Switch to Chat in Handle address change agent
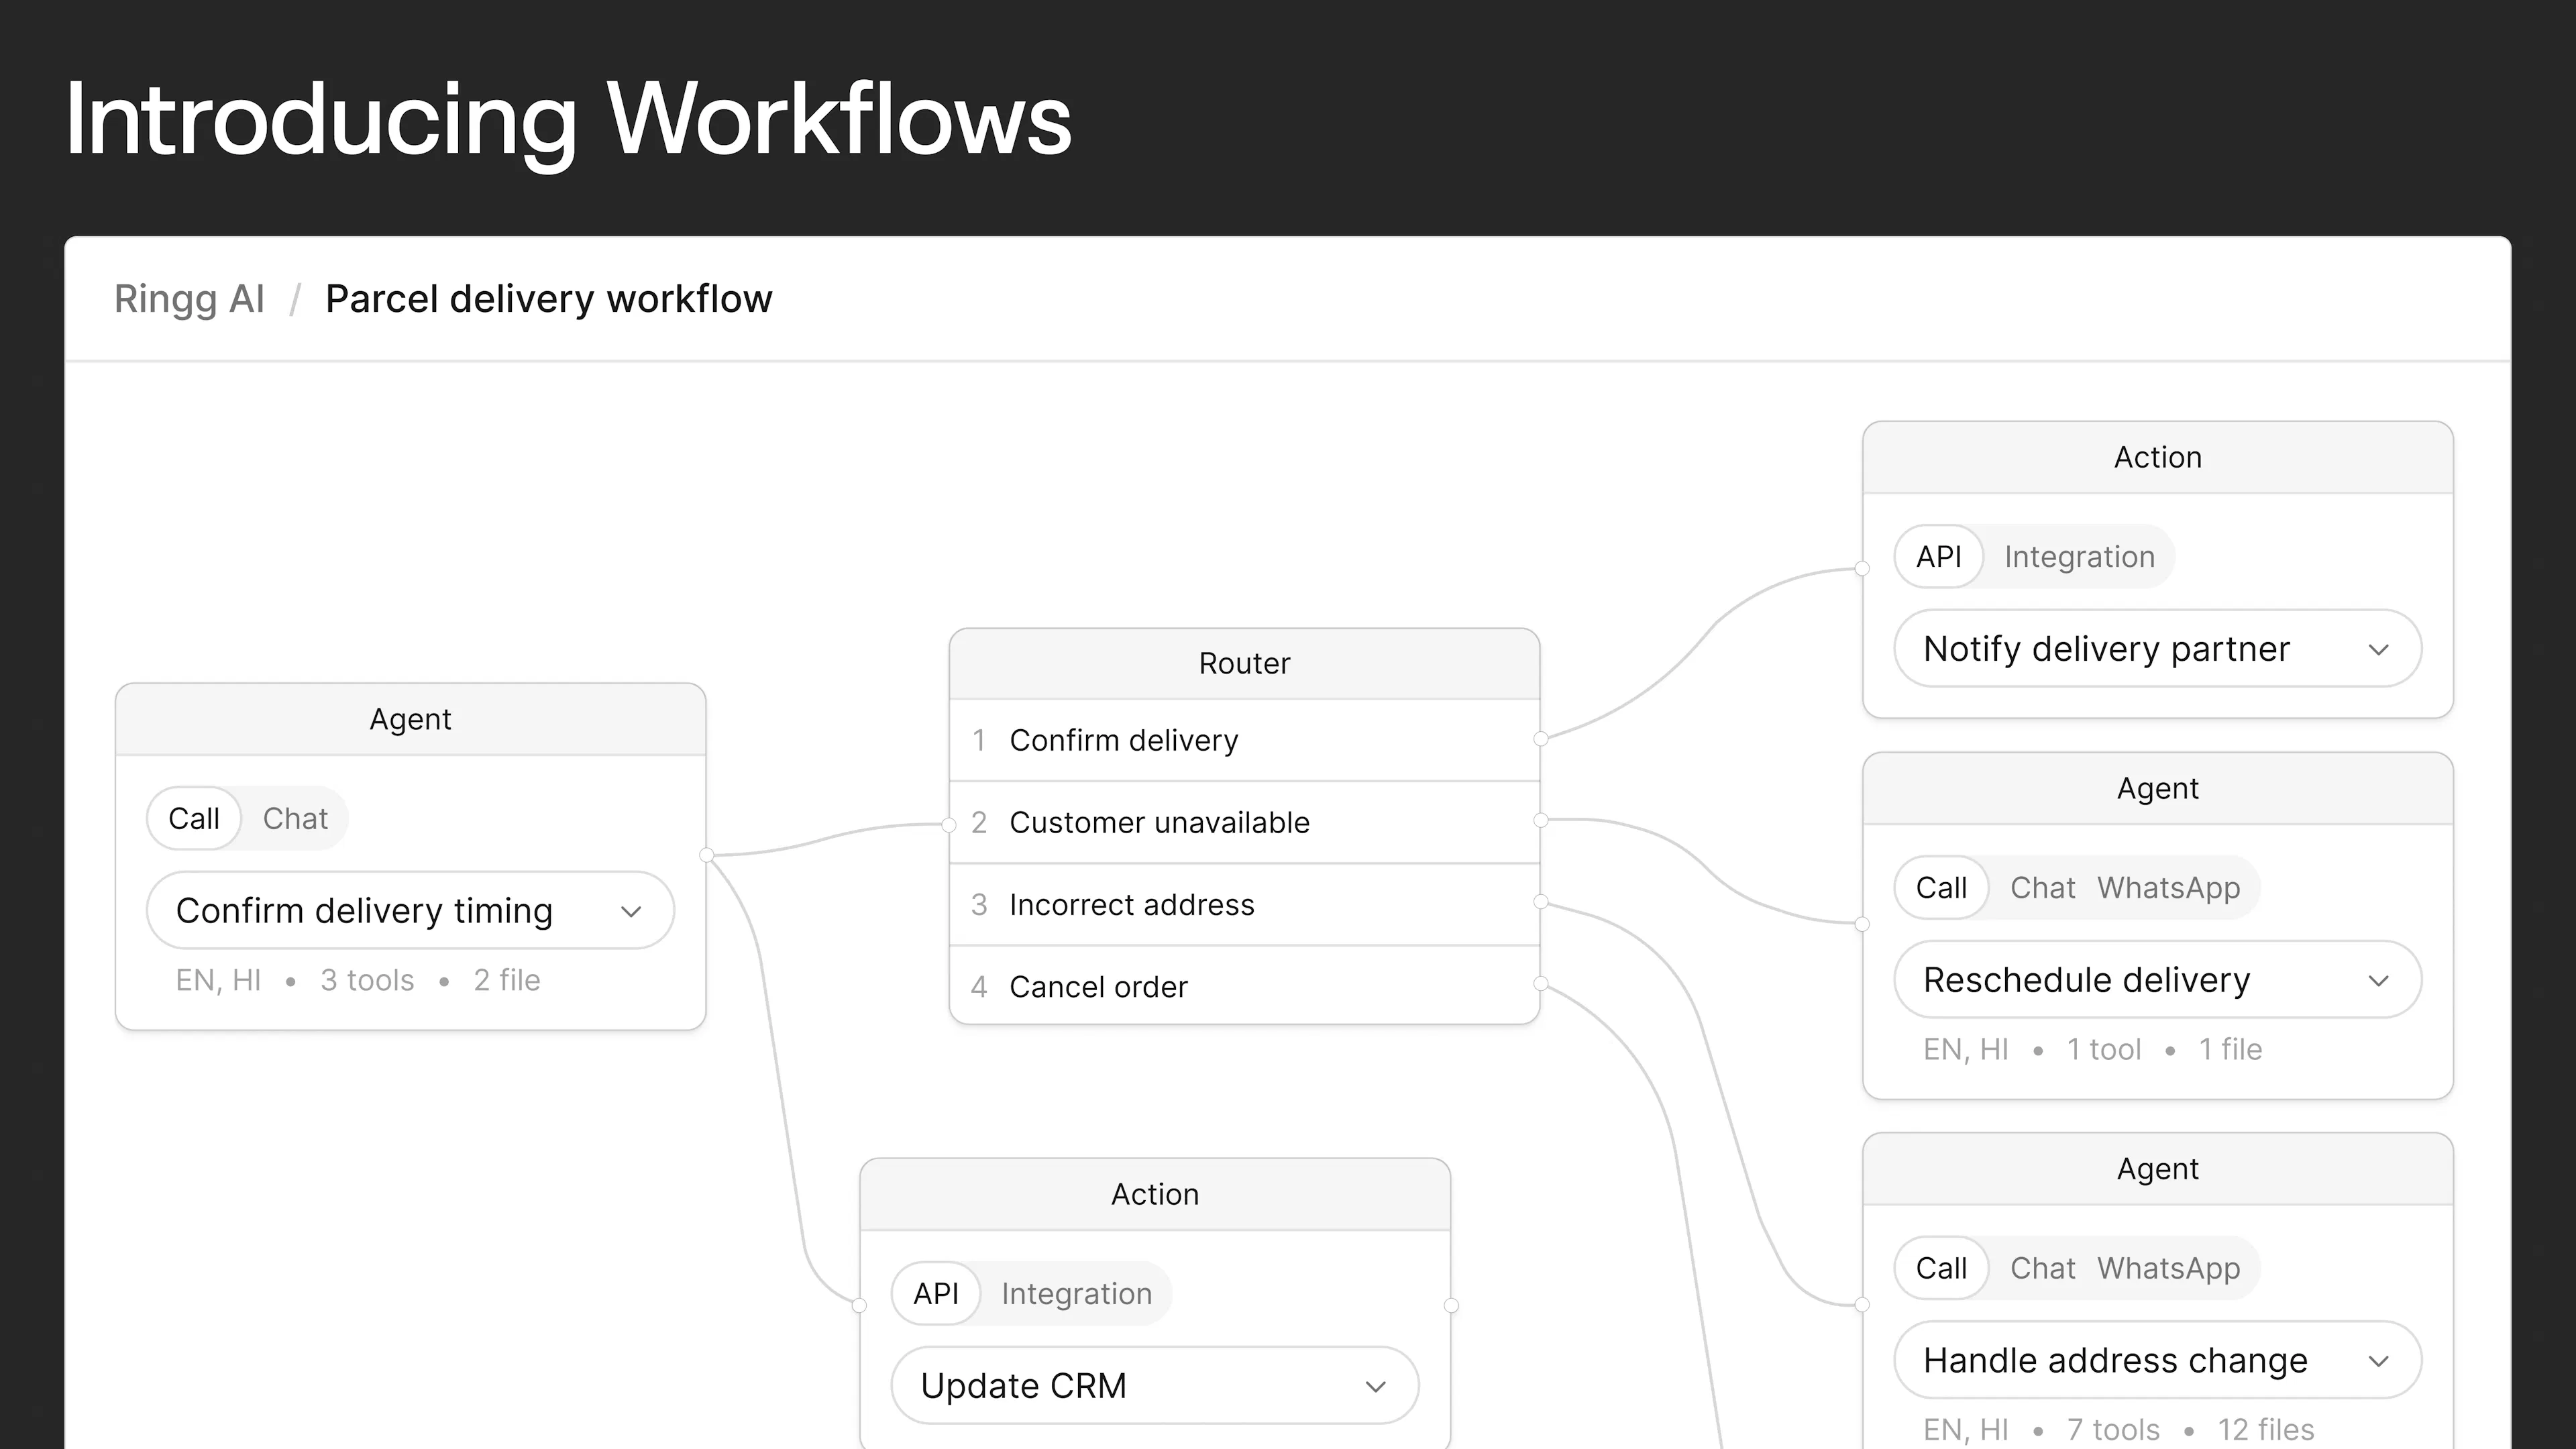 coord(2042,1268)
